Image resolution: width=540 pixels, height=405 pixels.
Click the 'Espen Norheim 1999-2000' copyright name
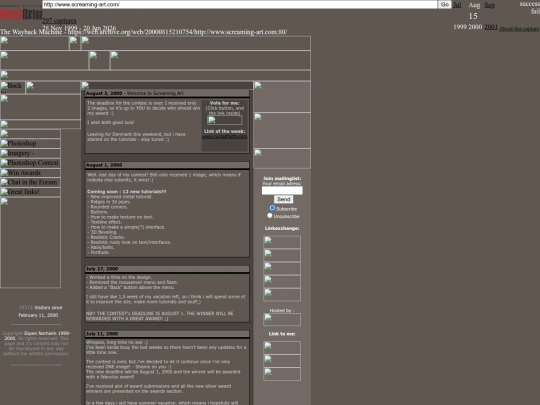pos(37,336)
